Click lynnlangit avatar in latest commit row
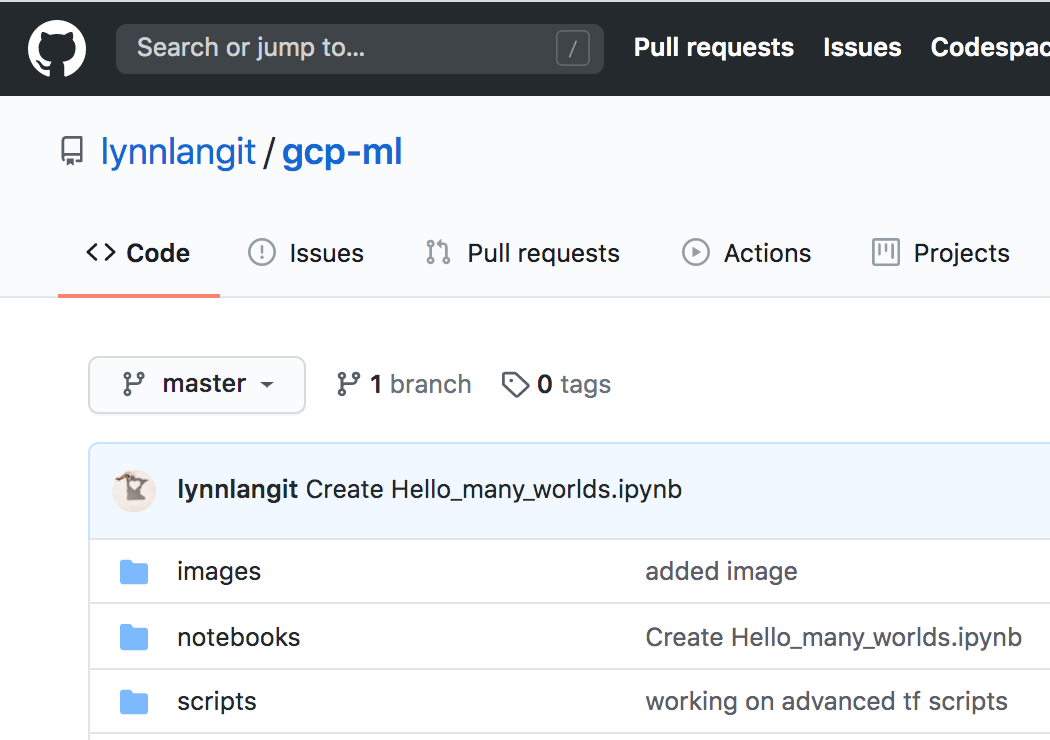The height and width of the screenshot is (740, 1050). pos(134,490)
